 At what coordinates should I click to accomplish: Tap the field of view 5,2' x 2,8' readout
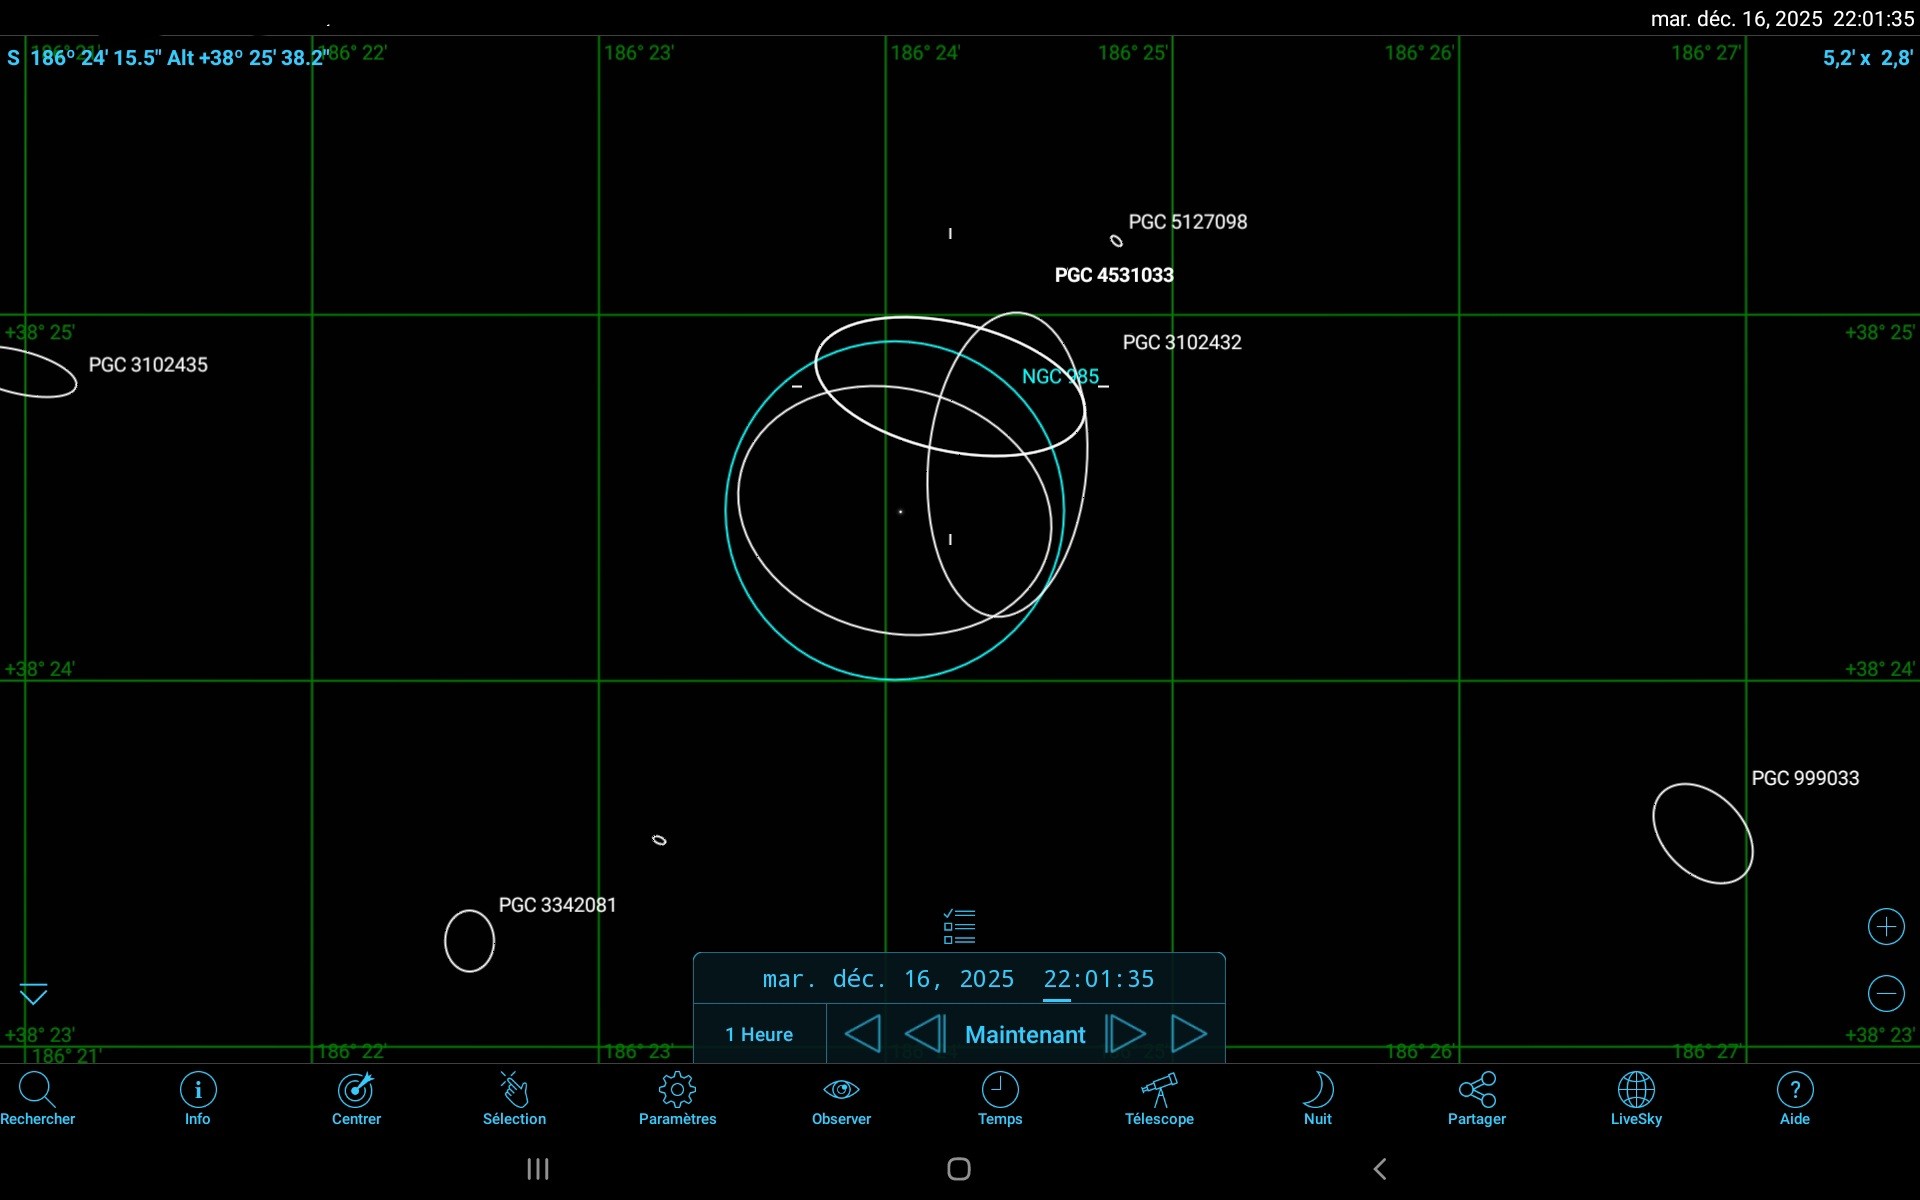point(1867,58)
